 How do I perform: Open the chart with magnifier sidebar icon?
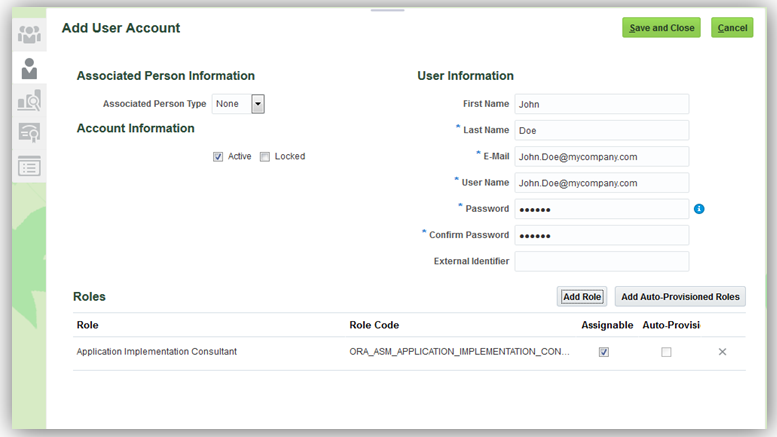29,100
